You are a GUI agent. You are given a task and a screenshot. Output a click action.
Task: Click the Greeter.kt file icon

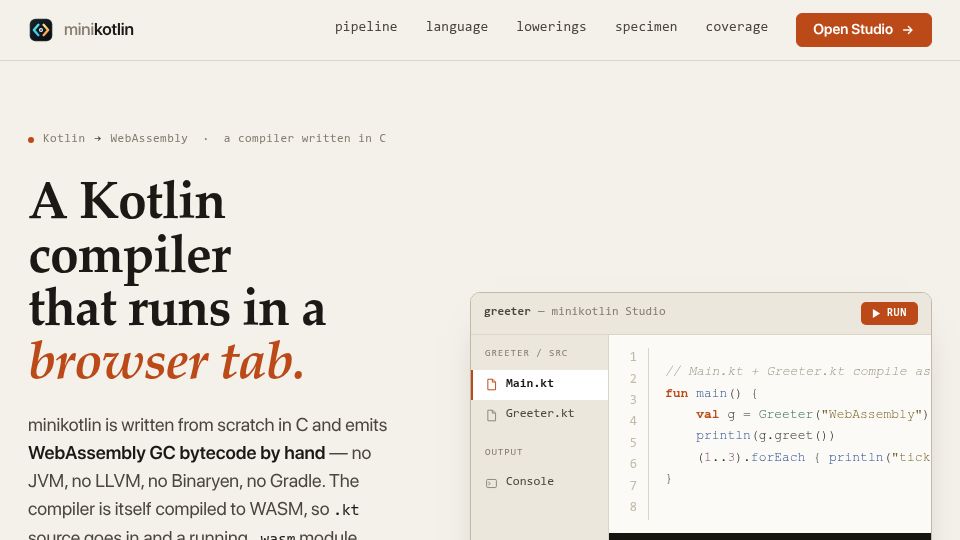tap(491, 416)
